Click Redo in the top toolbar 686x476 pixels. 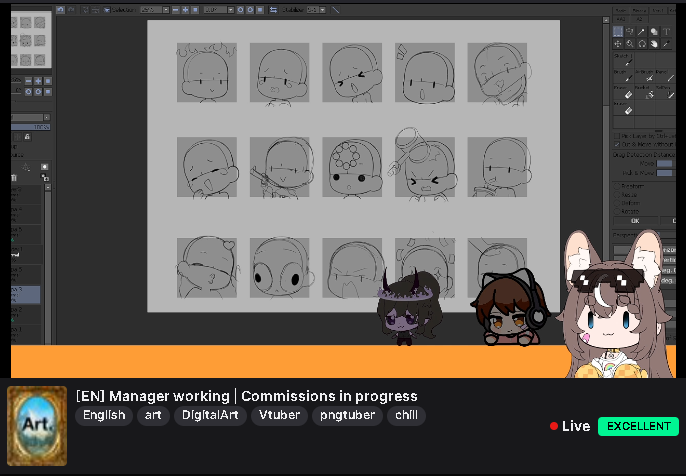(71, 10)
